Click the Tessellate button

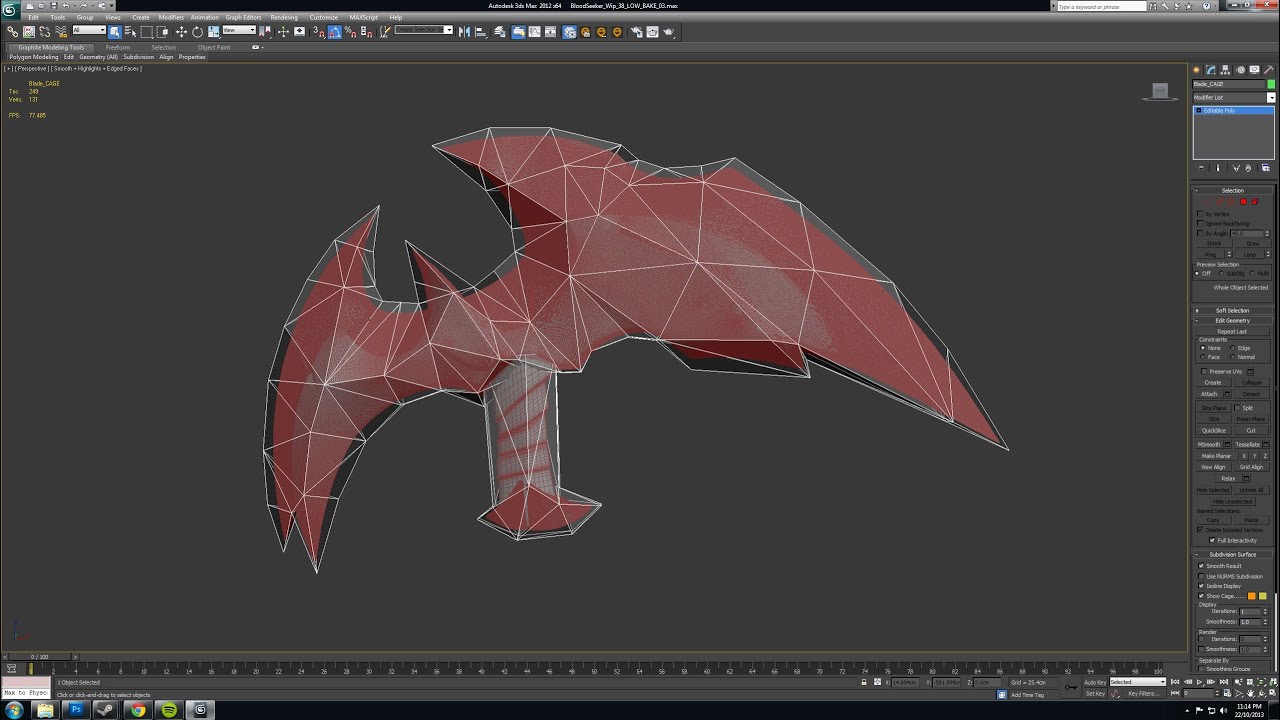[1247, 444]
